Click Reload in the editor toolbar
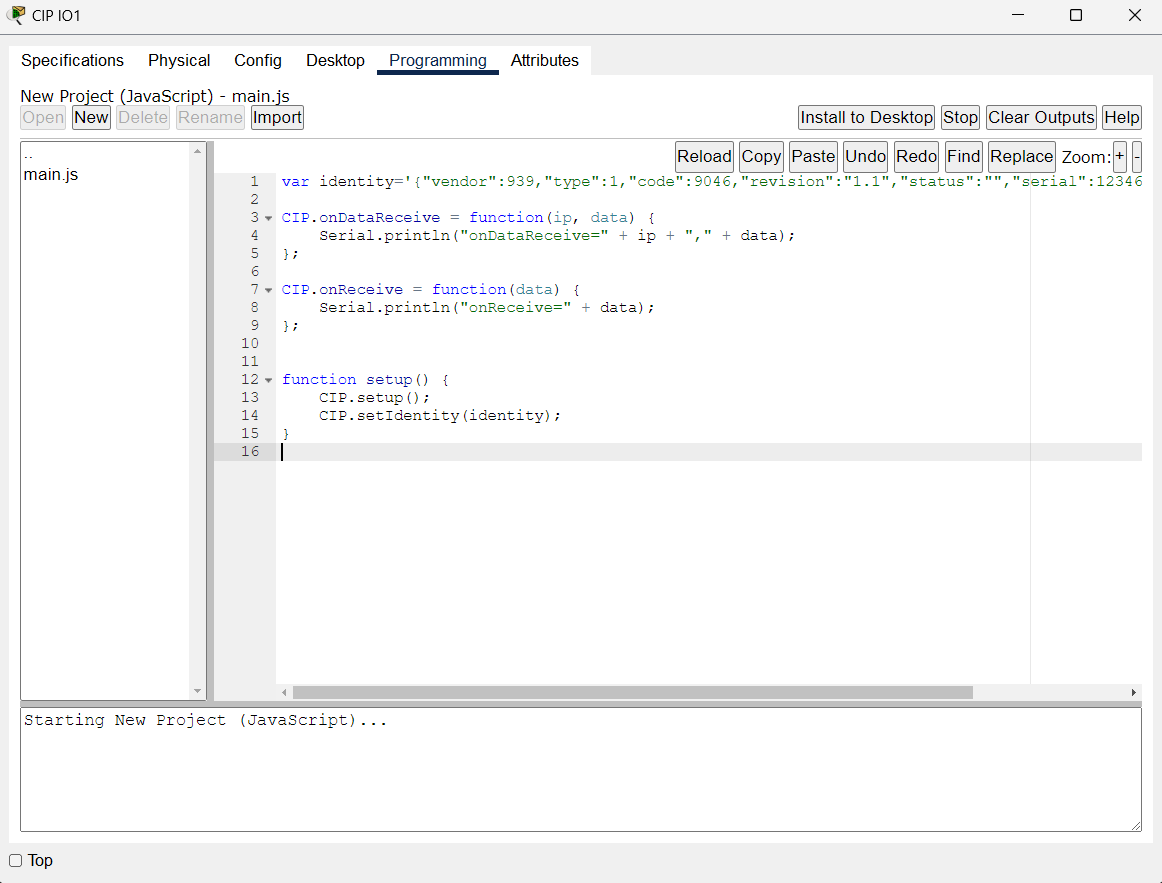Screen dimensions: 1162x883 click(x=704, y=156)
